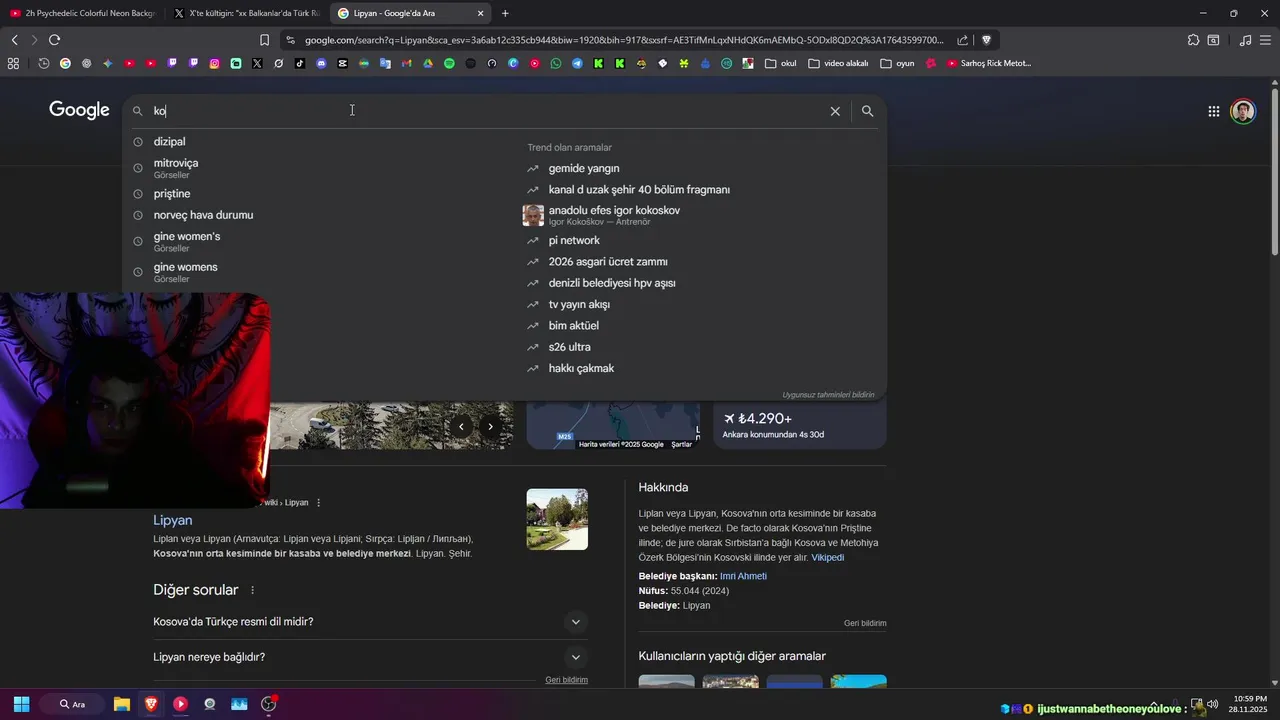
Task: Open the 'okul' bookmarks folder
Action: click(780, 63)
